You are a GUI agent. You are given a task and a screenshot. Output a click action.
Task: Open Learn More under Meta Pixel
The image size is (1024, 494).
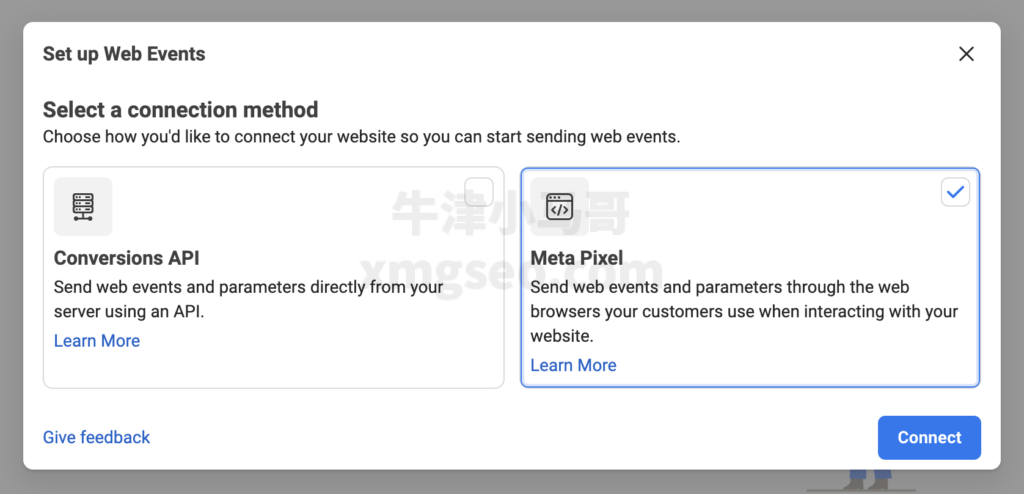[x=573, y=365]
